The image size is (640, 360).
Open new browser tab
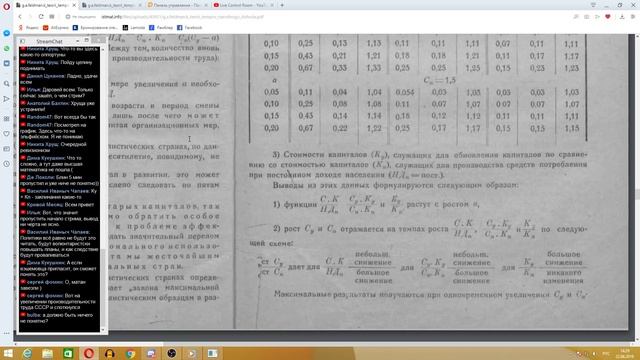(x=282, y=5)
